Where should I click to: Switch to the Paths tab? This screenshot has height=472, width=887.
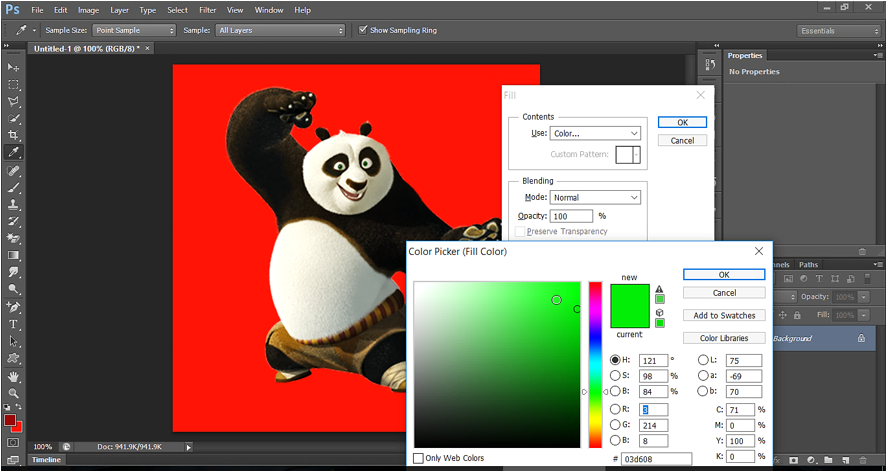coord(808,264)
